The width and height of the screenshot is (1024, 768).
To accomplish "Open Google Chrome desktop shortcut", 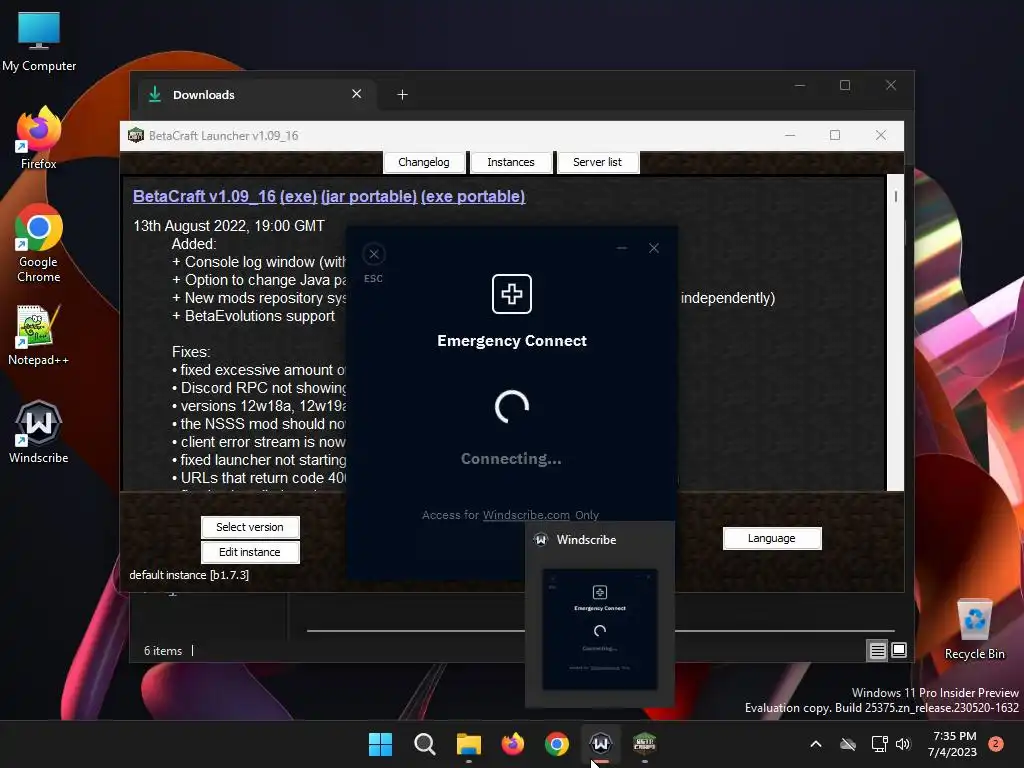I will pos(39,243).
